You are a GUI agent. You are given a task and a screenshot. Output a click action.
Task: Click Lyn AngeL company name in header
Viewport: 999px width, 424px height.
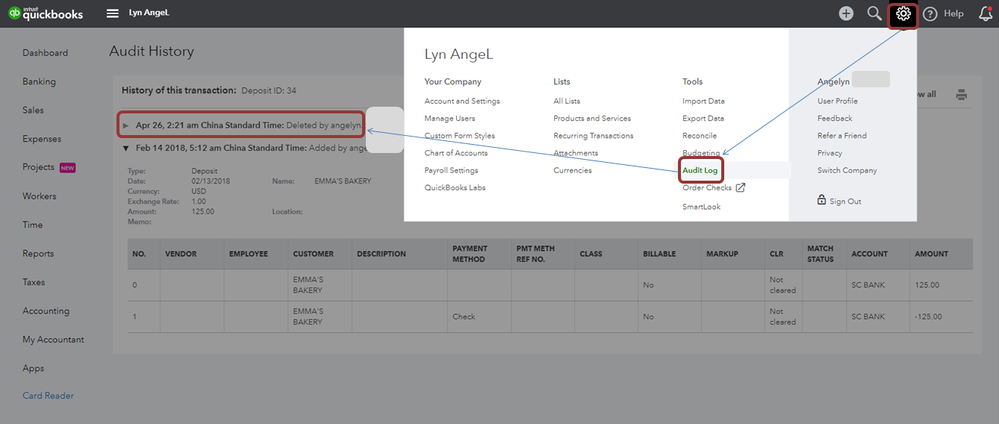pos(149,13)
